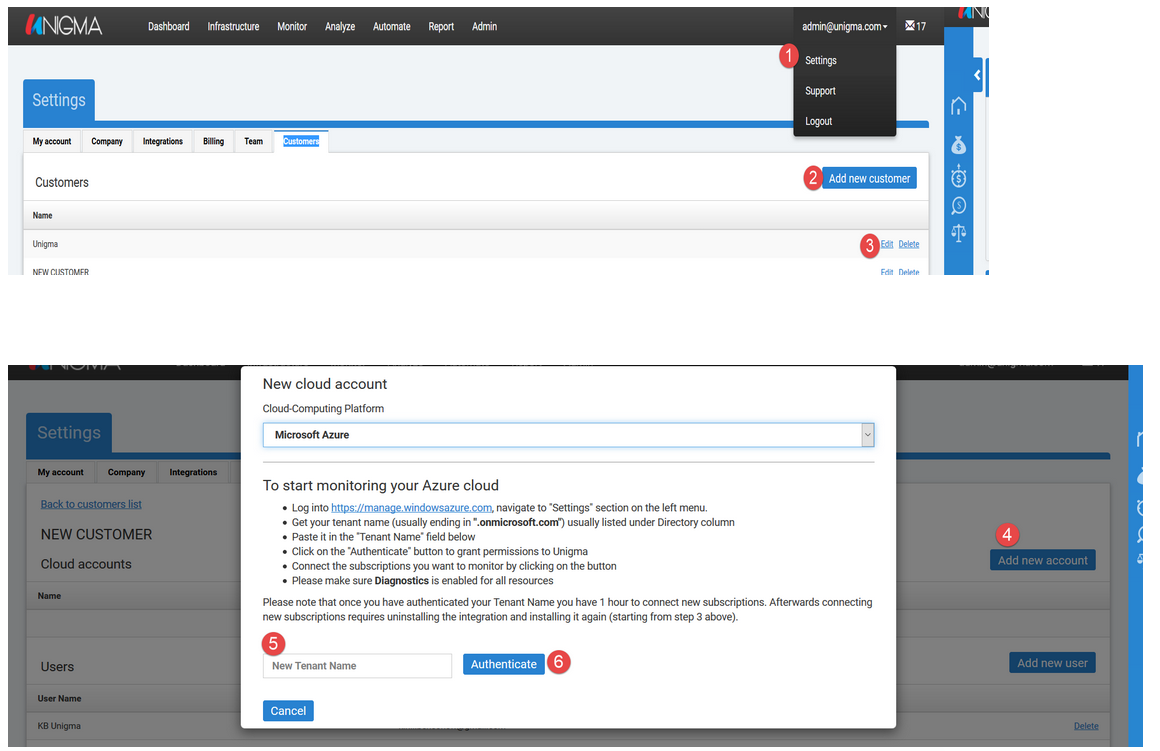The height and width of the screenshot is (751, 1160).
Task: Open Infrastructure in the top navigation
Action: pyautogui.click(x=233, y=27)
